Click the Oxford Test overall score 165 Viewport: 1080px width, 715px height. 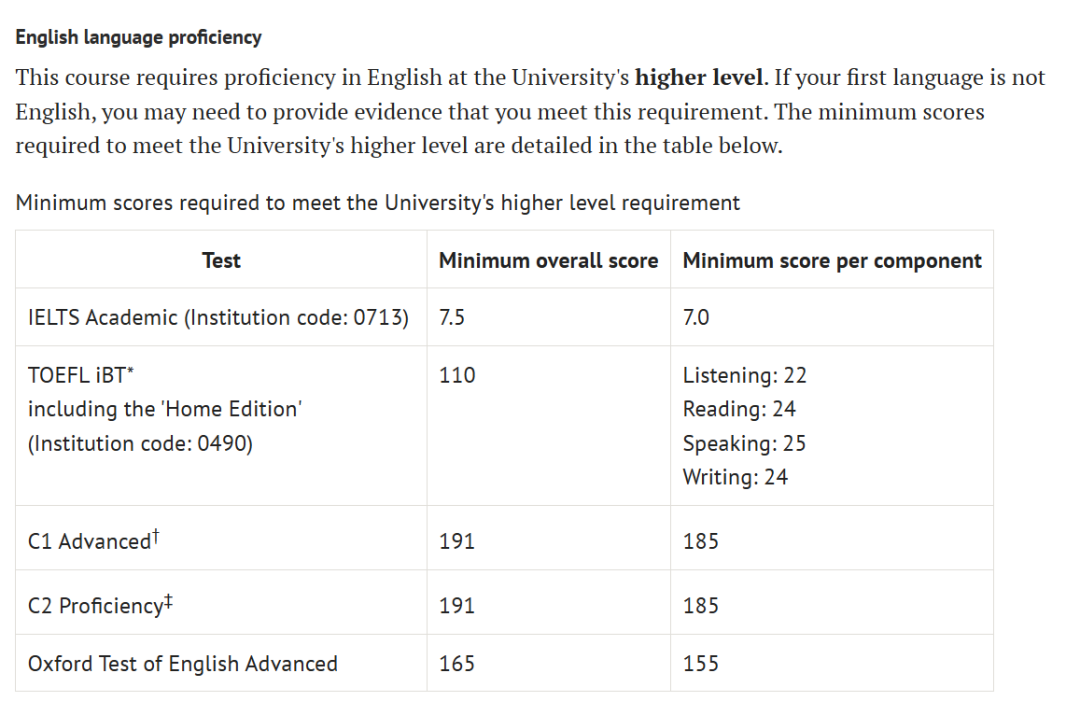[457, 664]
